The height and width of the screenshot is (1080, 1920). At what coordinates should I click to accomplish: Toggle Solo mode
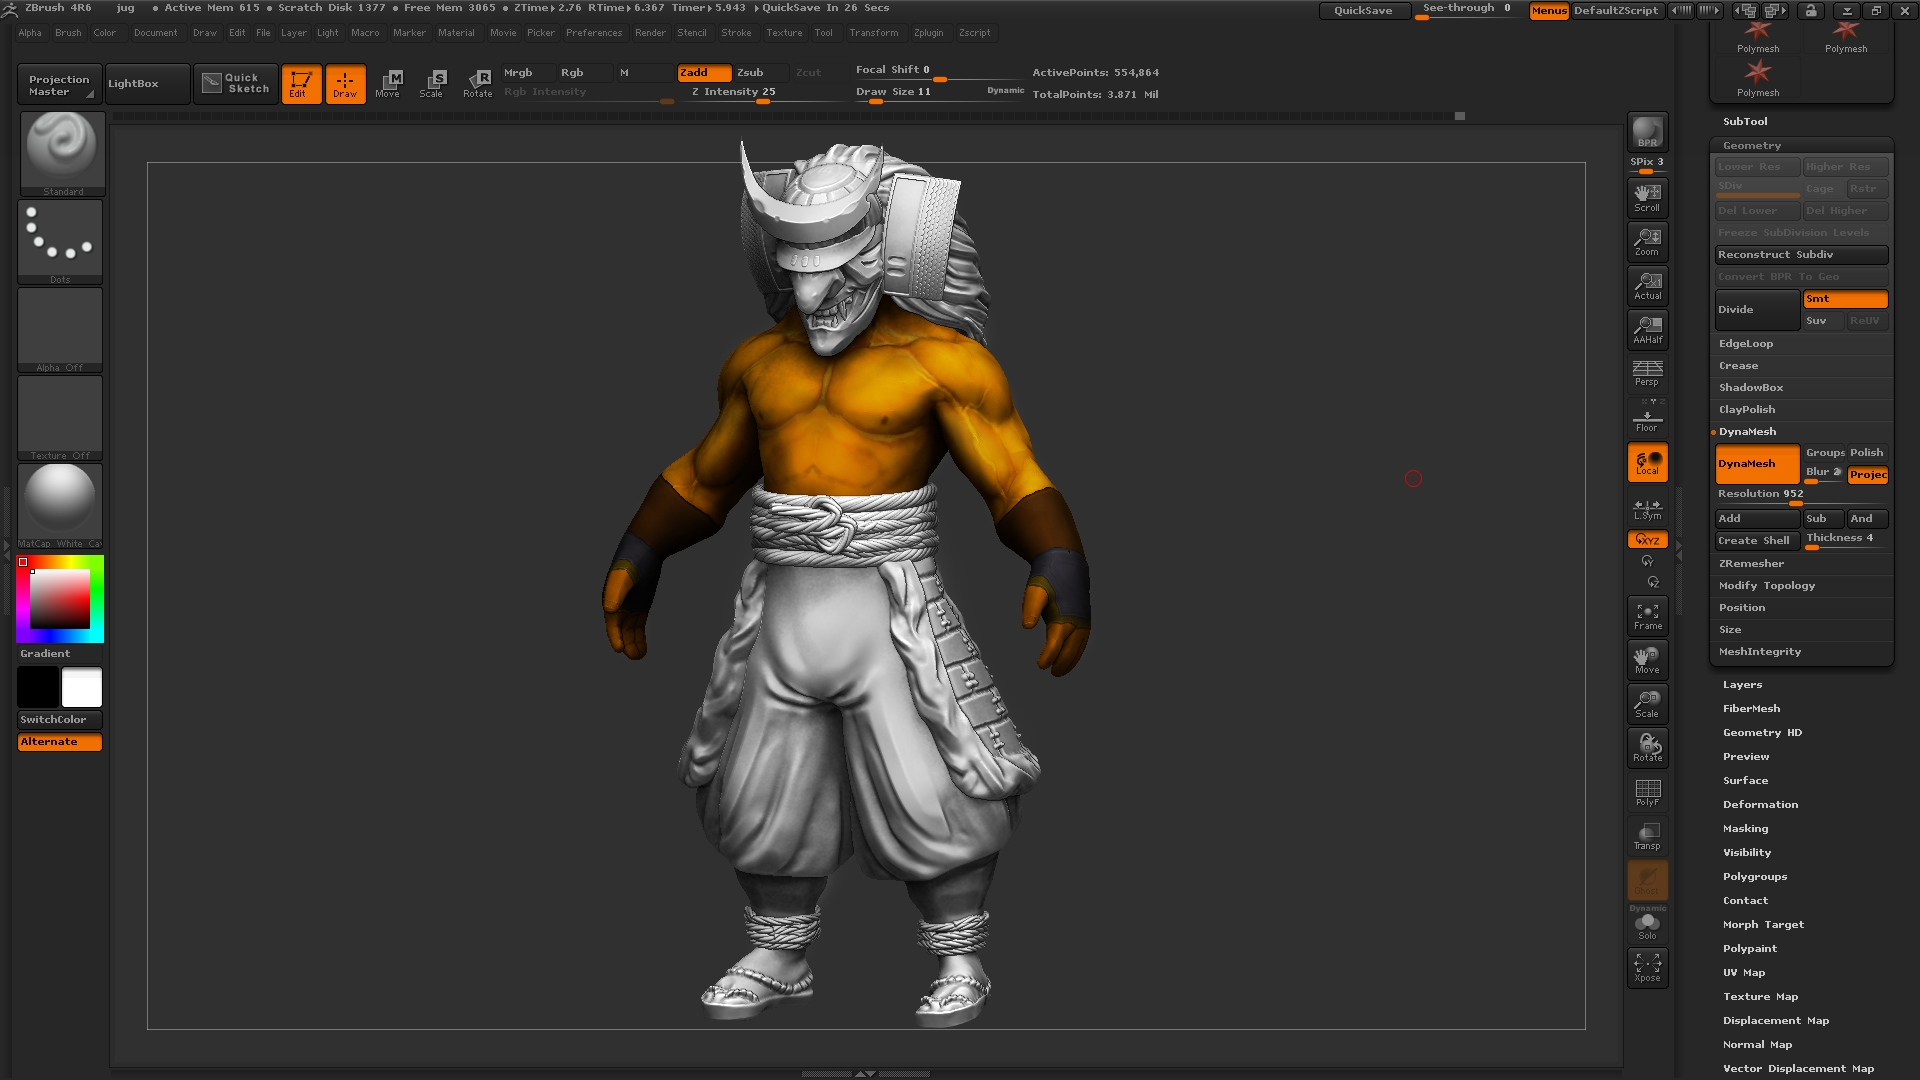1647,926
